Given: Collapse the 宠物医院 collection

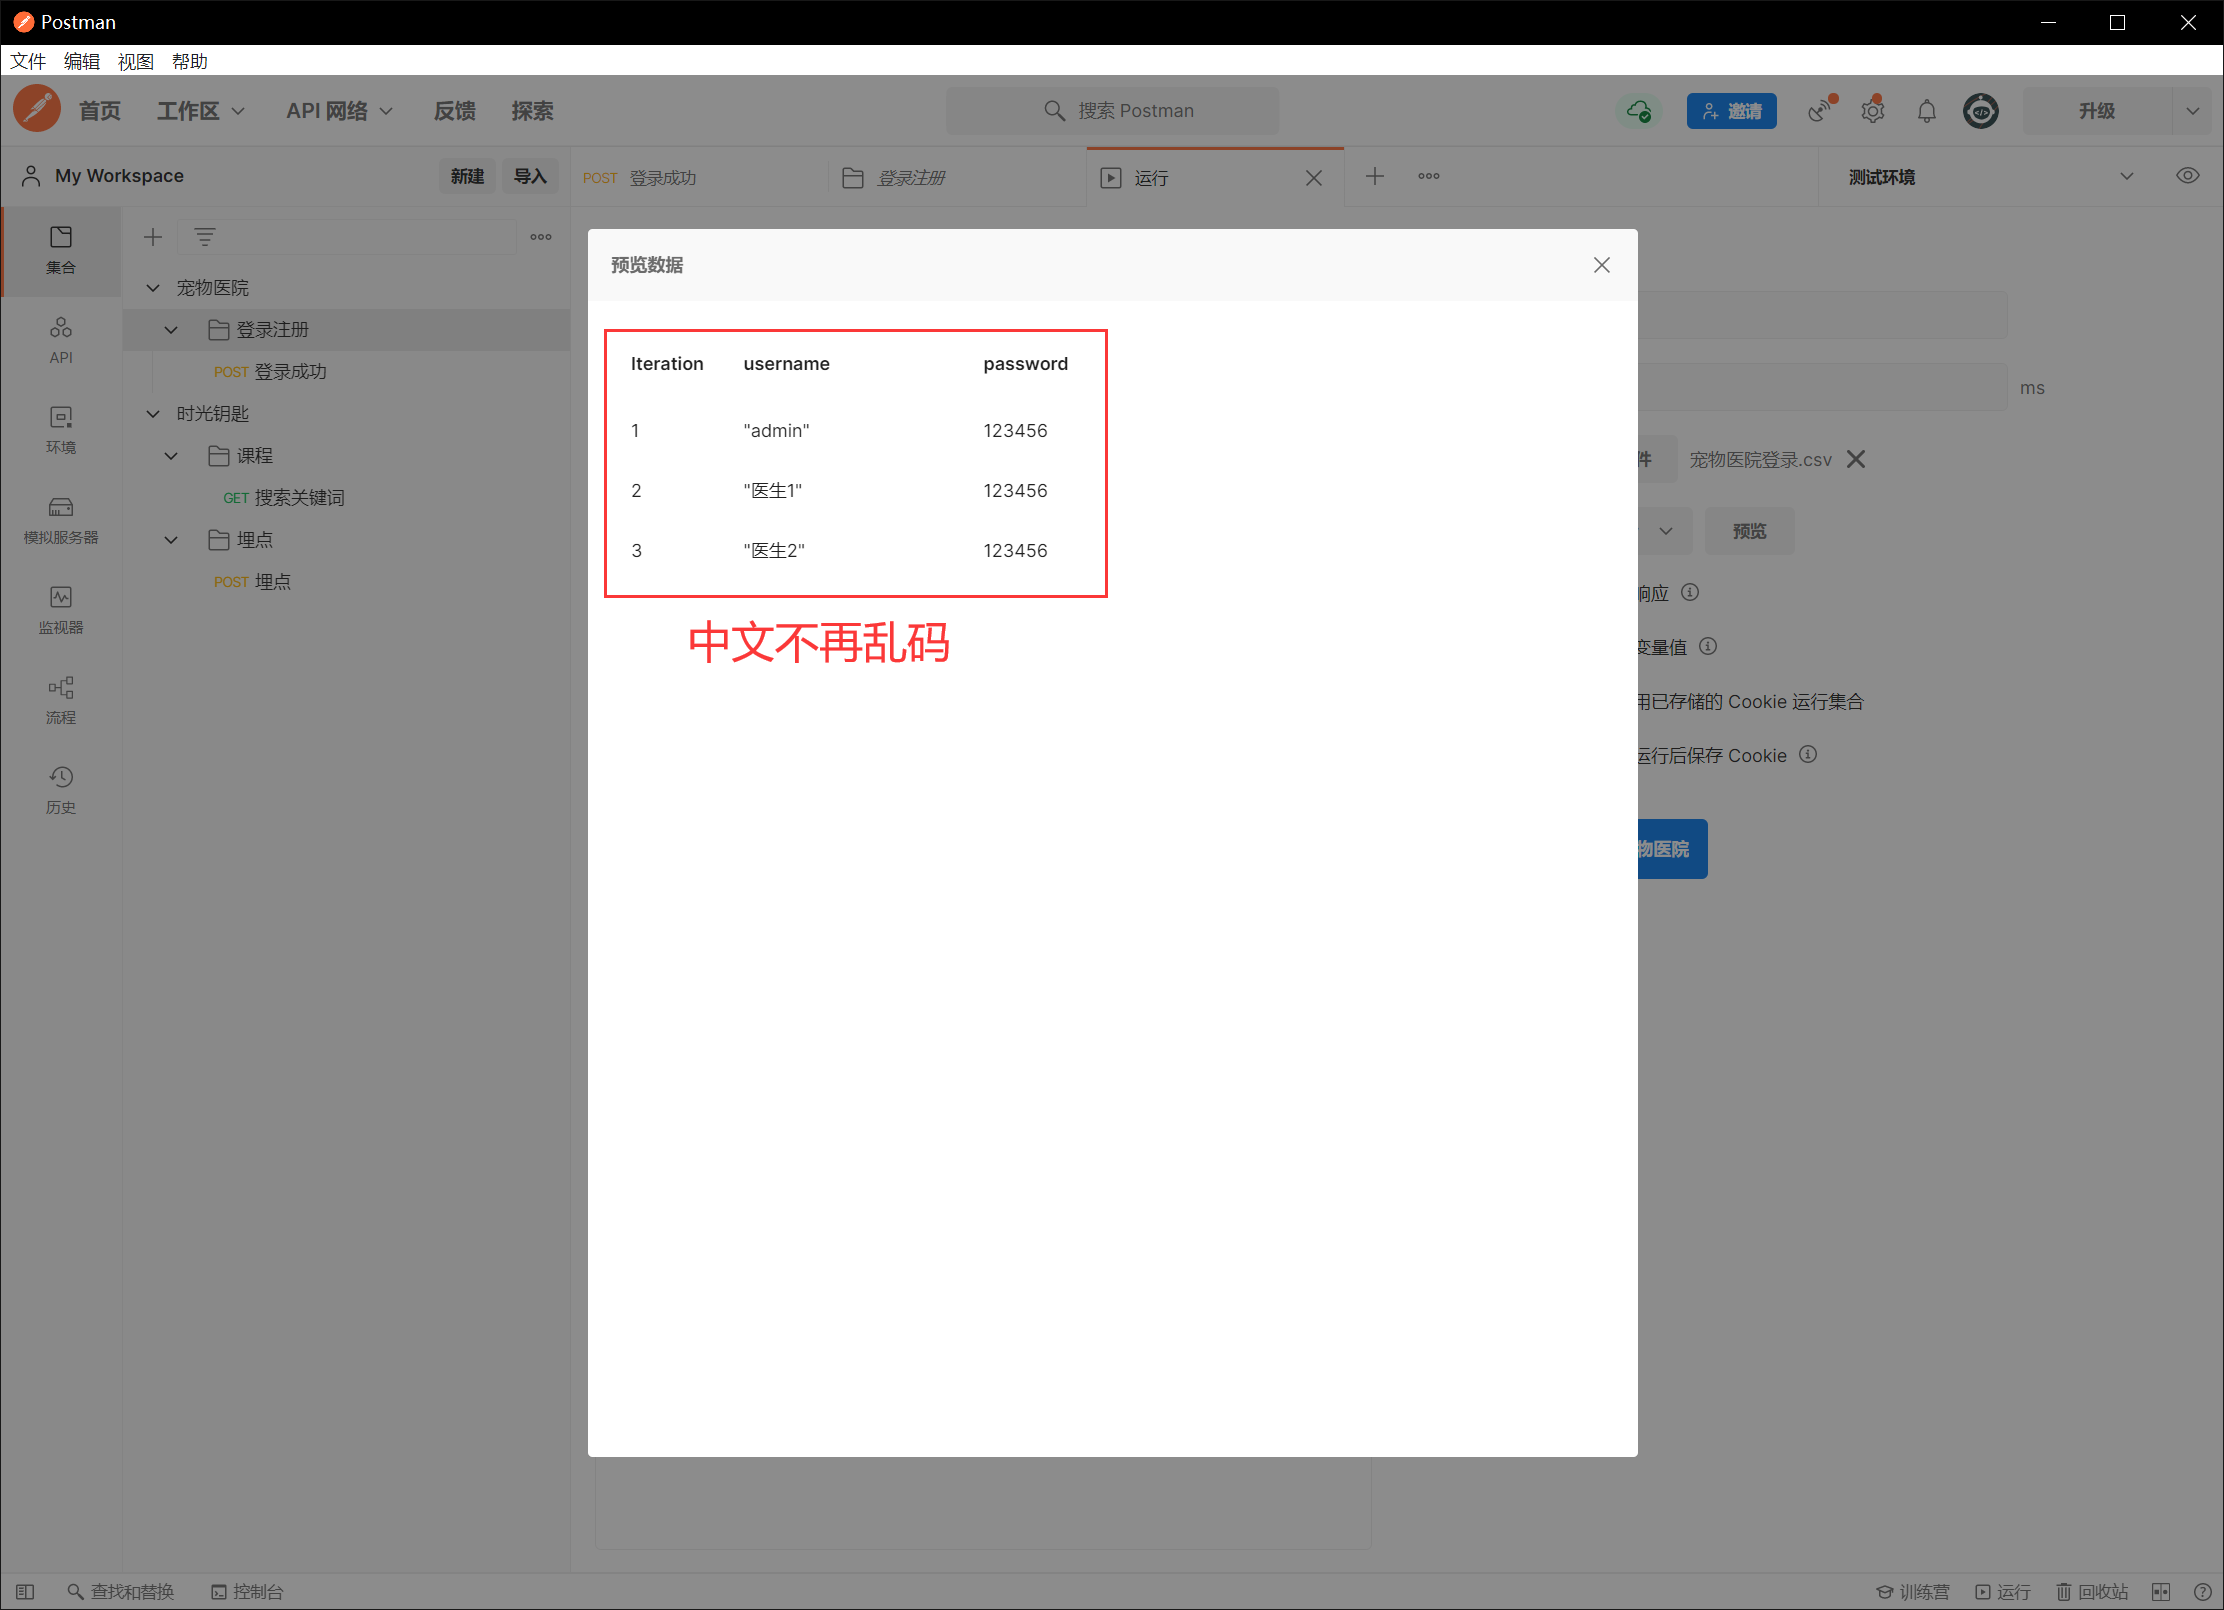Looking at the screenshot, I should [x=153, y=288].
